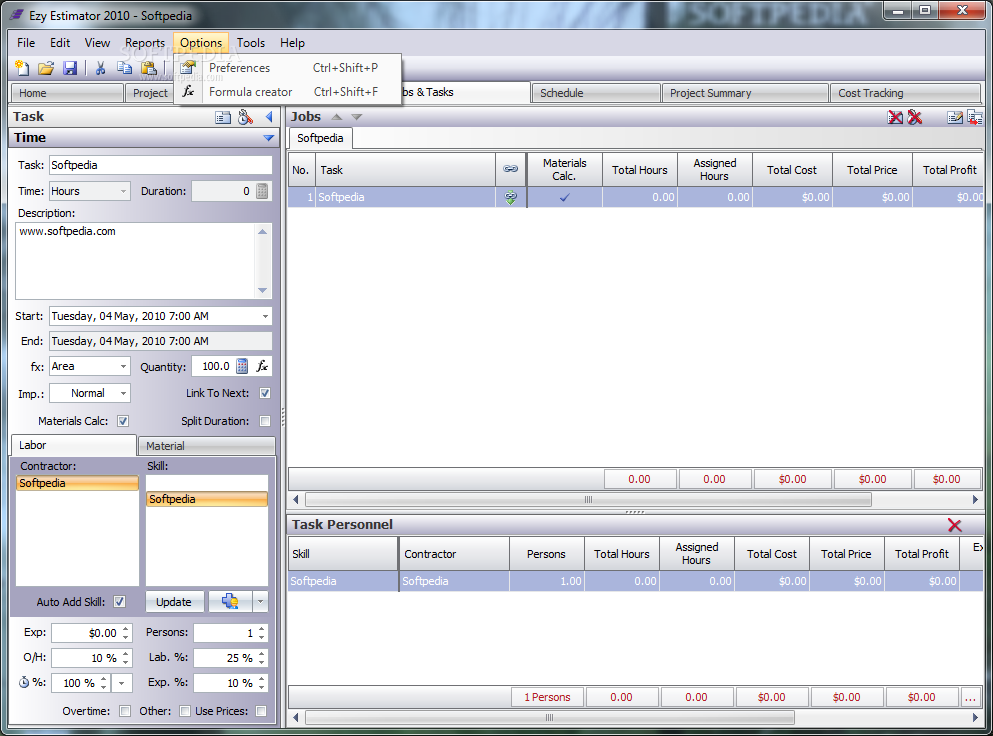Move job down with the Jobs down arrow

357,117
